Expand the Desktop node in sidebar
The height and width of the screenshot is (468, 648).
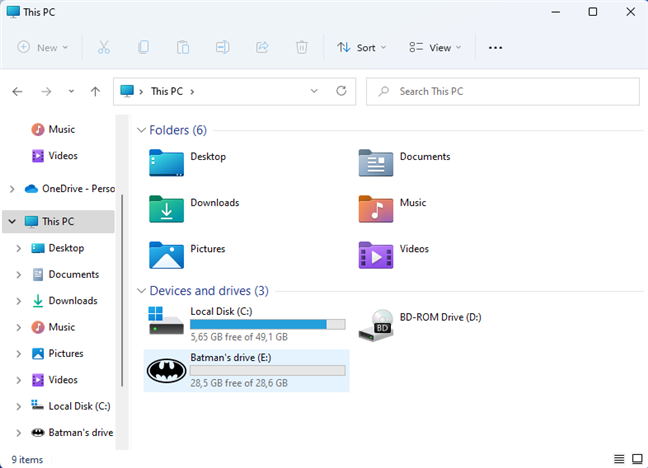[x=19, y=248]
